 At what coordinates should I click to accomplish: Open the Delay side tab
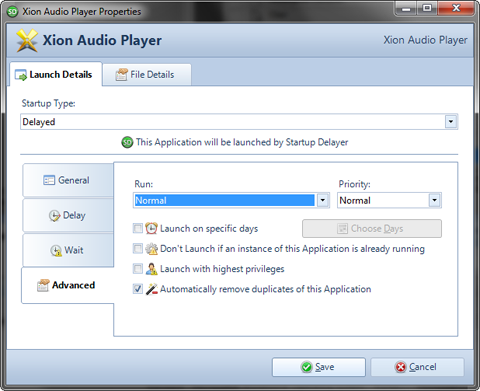(x=68, y=215)
